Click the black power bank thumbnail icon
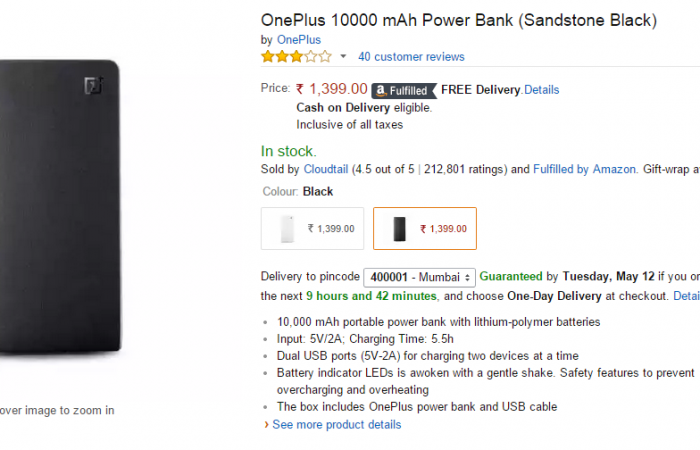Viewport: 700px width, 450px height. (x=400, y=228)
